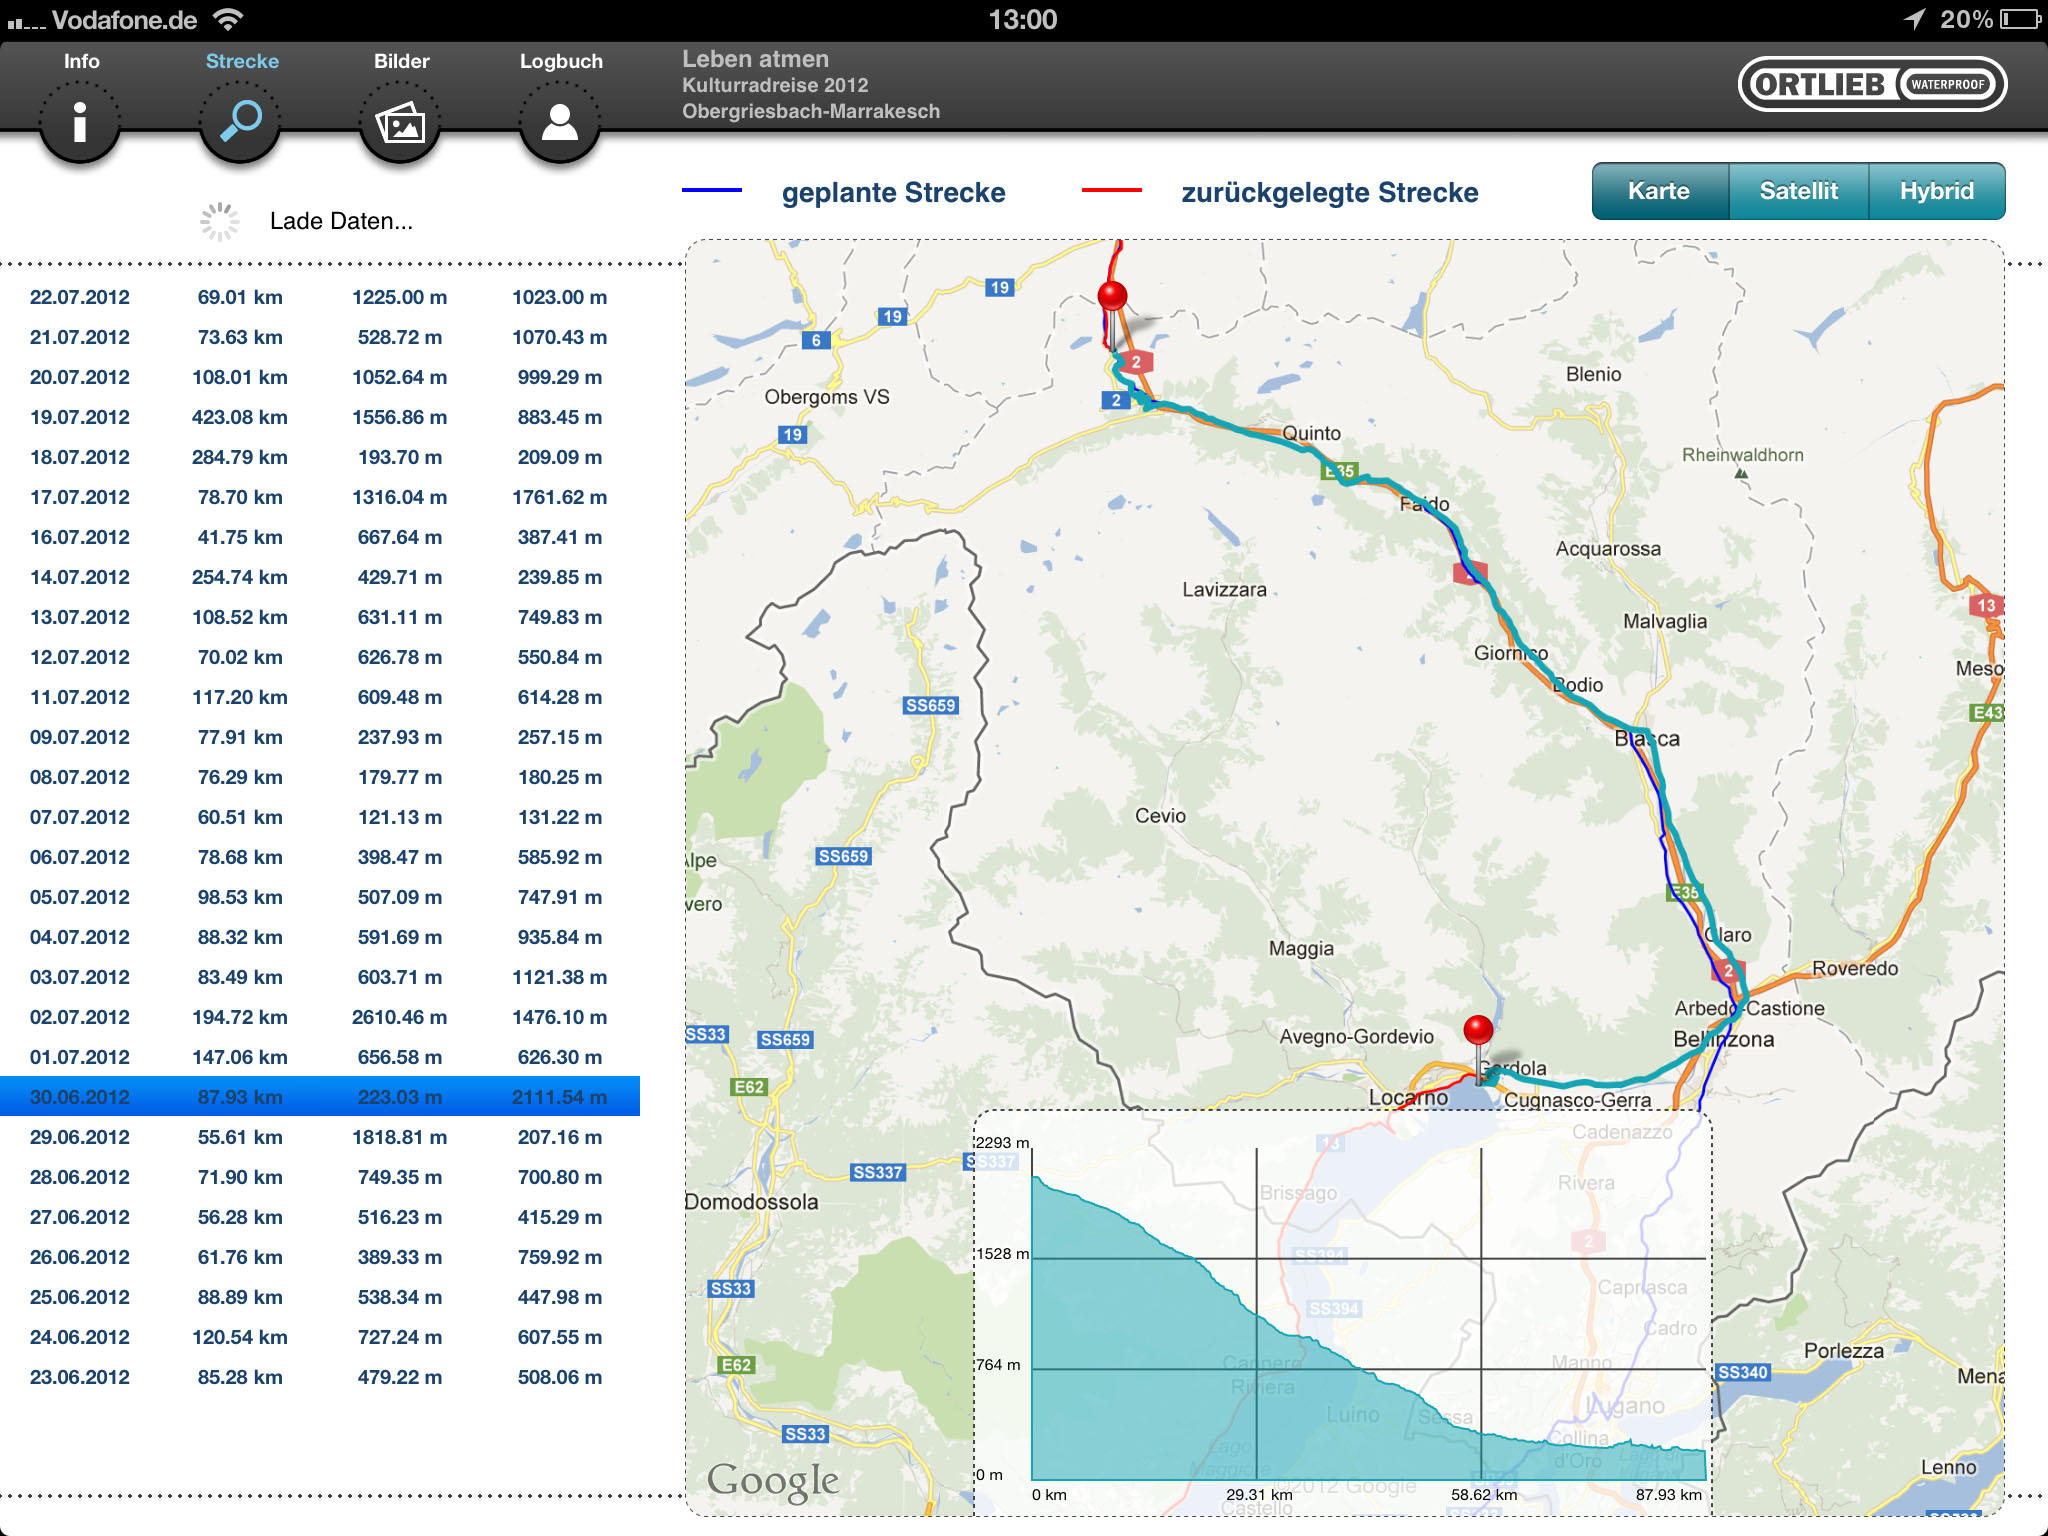The image size is (2048, 1536).
Task: Tap the battery icon in status bar
Action: tap(2019, 19)
